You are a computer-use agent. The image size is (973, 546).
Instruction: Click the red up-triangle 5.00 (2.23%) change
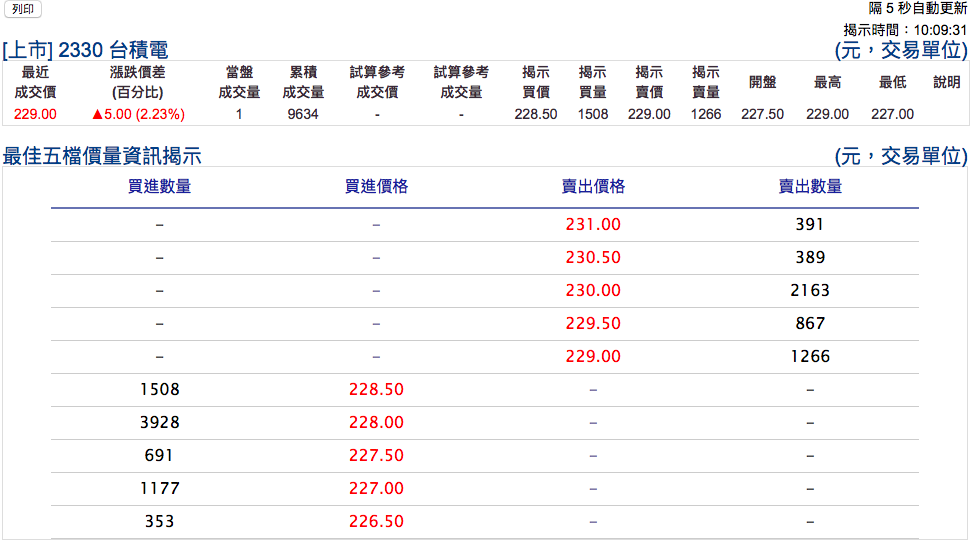point(138,115)
